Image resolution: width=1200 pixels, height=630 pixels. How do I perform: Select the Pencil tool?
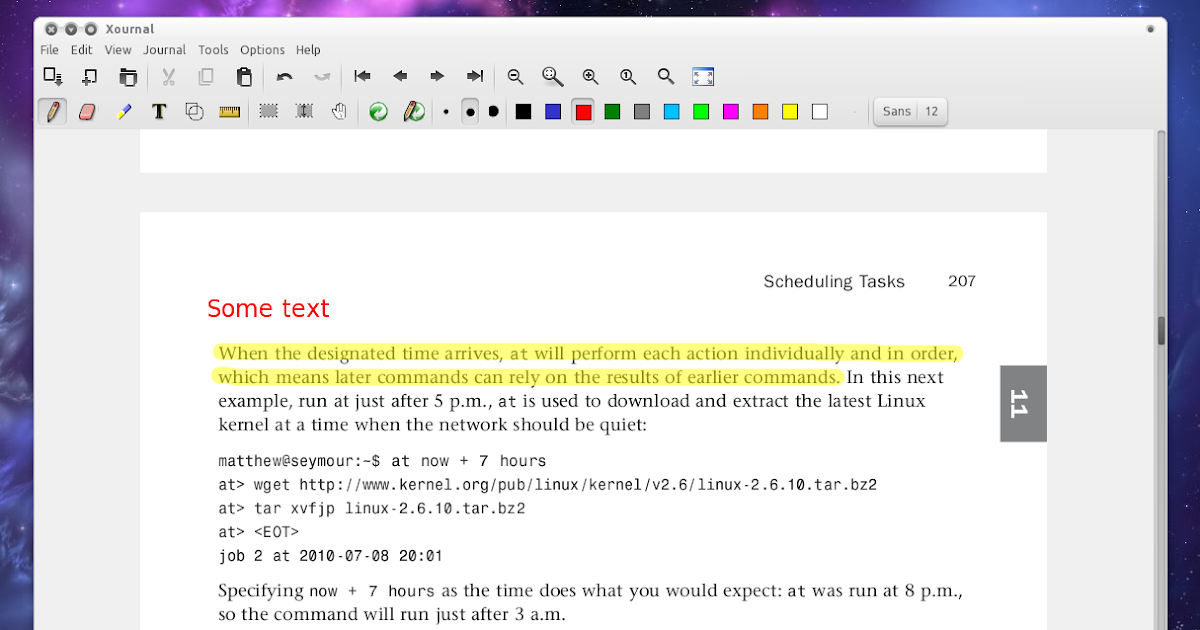coord(53,111)
